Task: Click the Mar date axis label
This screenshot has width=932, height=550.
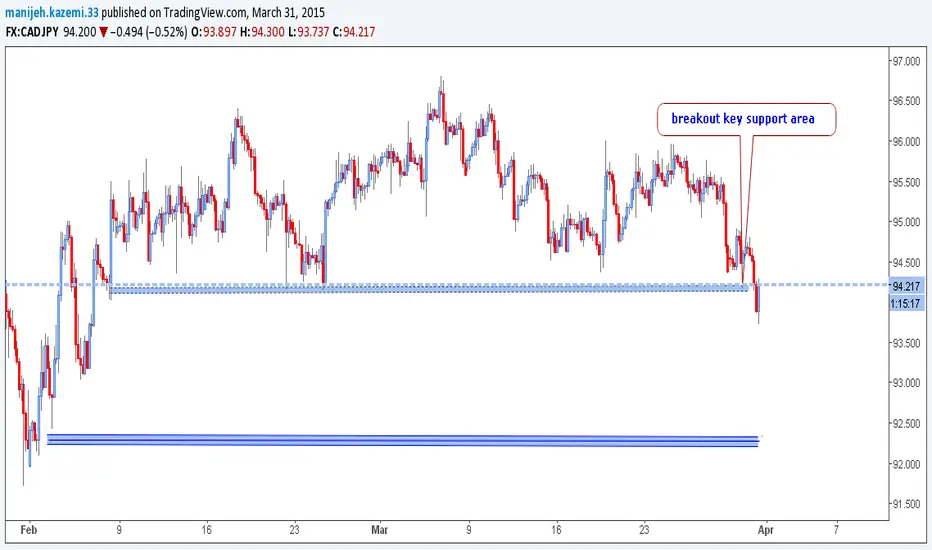Action: point(379,529)
